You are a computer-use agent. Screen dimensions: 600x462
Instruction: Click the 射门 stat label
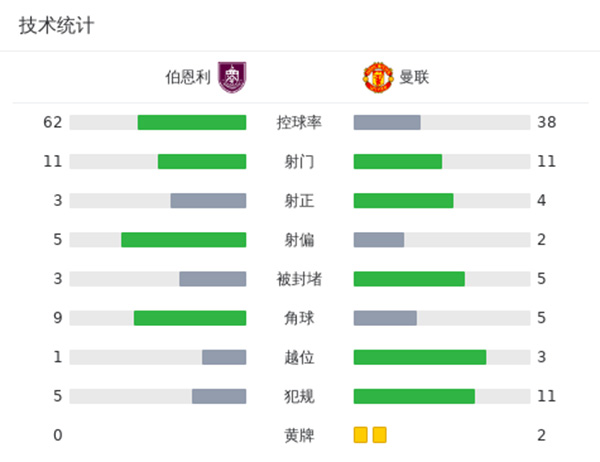coord(299,161)
